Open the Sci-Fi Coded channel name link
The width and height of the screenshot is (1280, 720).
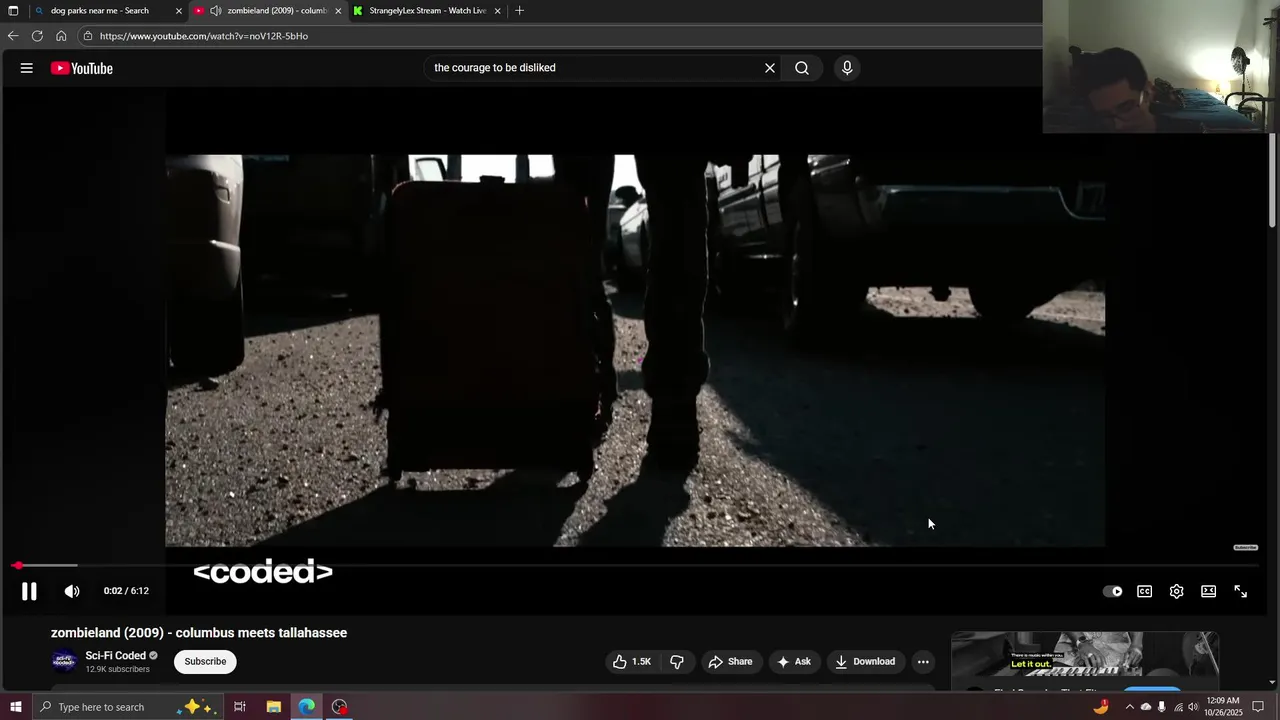click(x=115, y=656)
